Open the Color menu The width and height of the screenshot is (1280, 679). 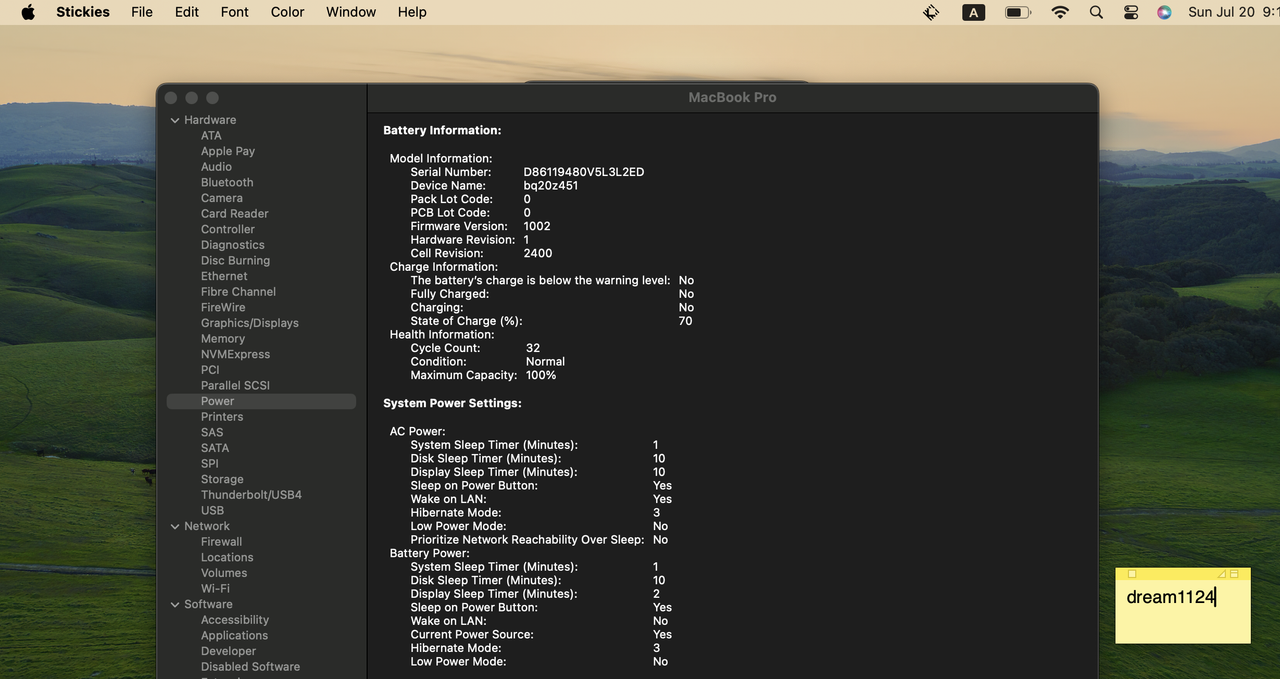tap(288, 12)
